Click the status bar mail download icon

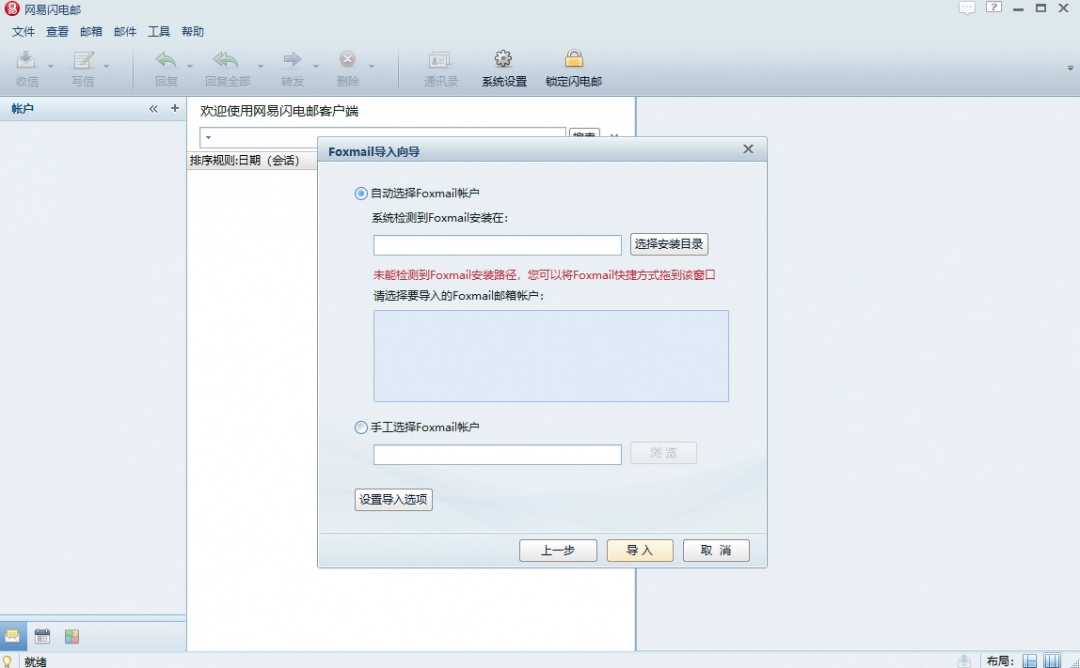[x=964, y=661]
